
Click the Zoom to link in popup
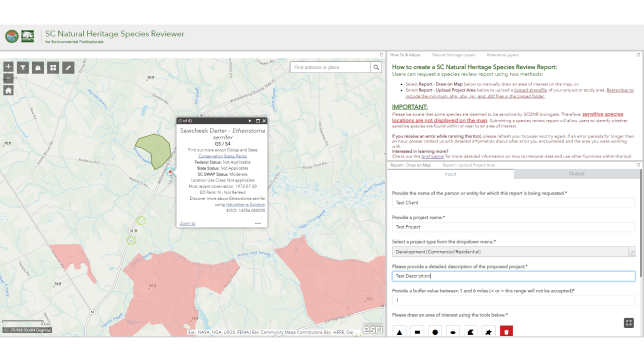(187, 223)
